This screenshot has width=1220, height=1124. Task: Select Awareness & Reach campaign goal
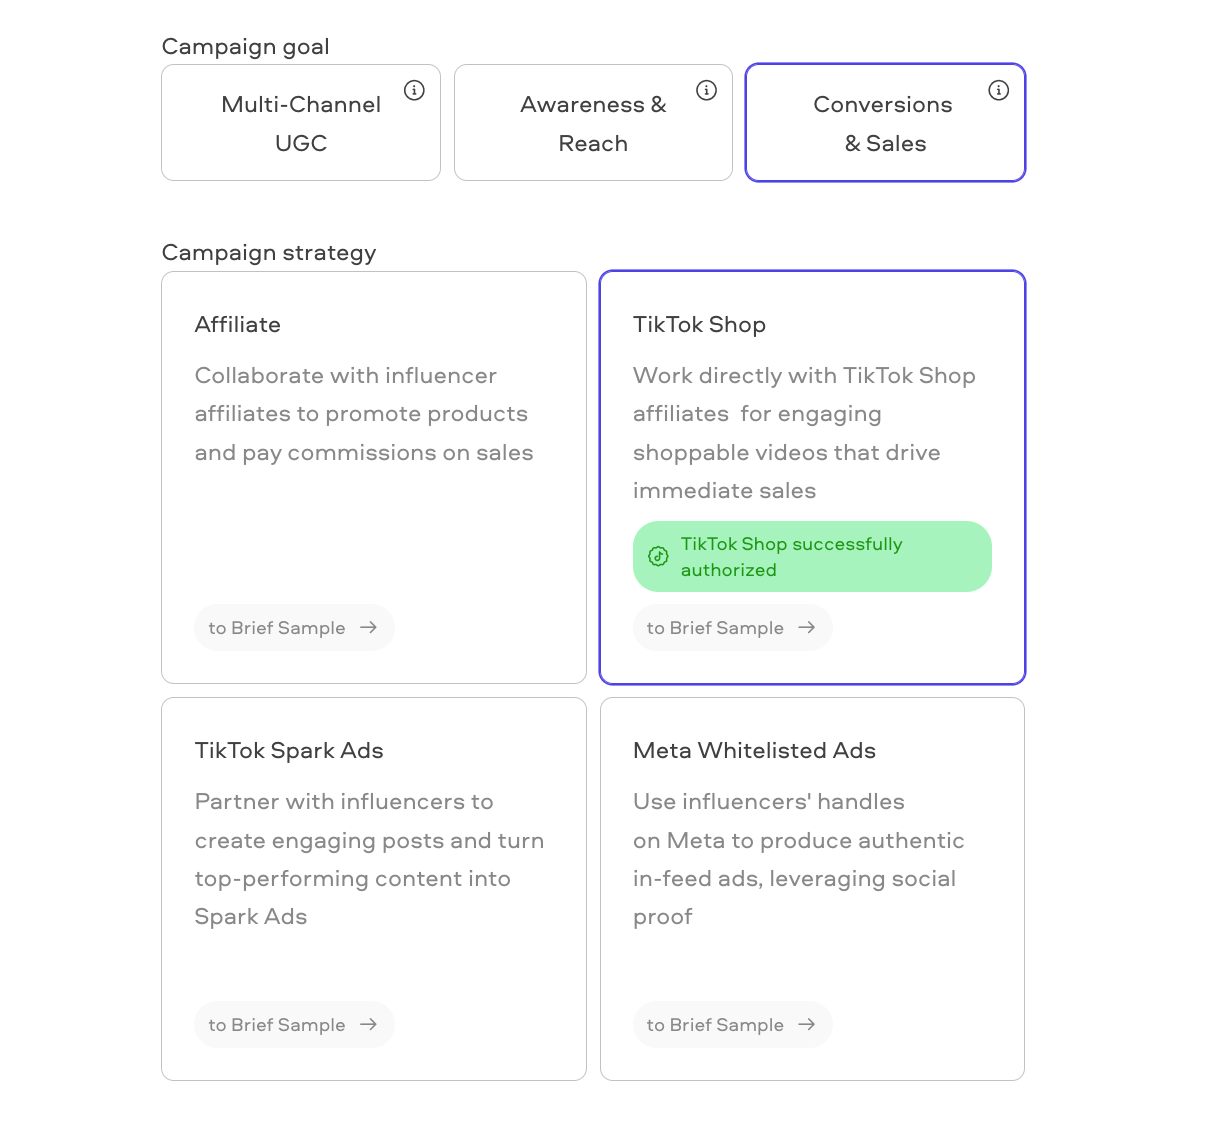tap(593, 123)
